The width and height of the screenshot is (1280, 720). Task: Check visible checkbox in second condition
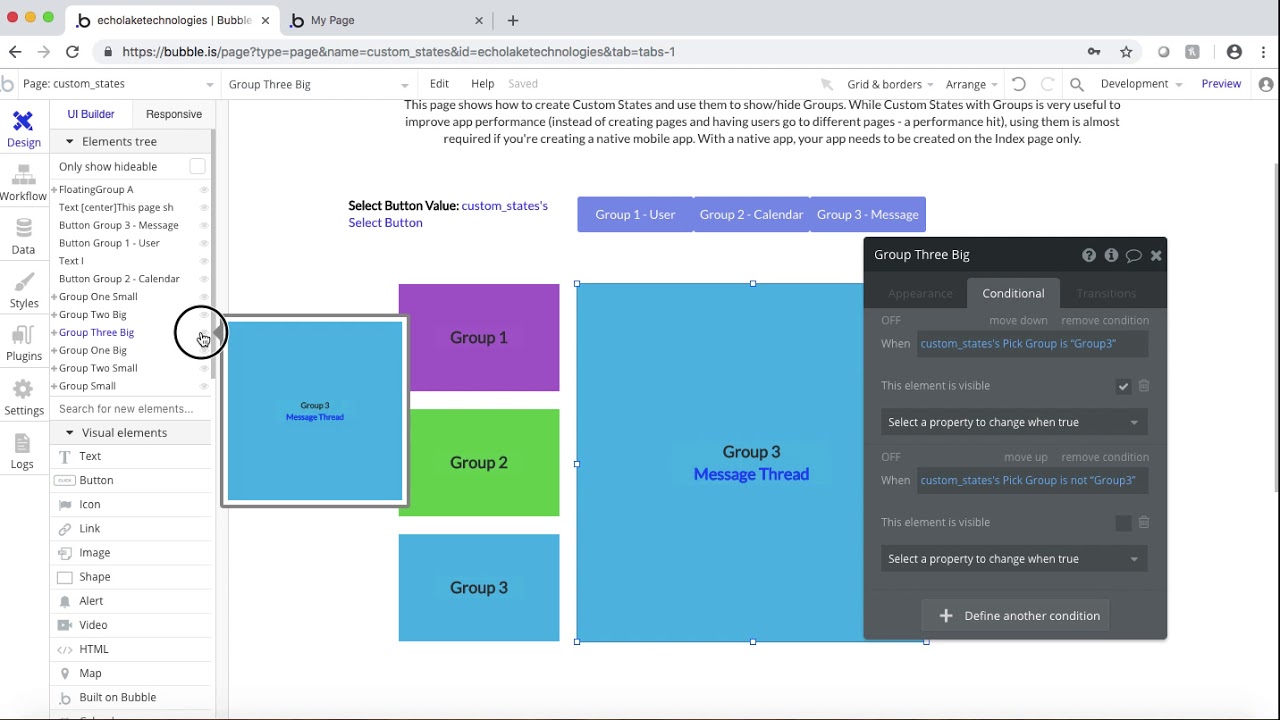(1123, 523)
